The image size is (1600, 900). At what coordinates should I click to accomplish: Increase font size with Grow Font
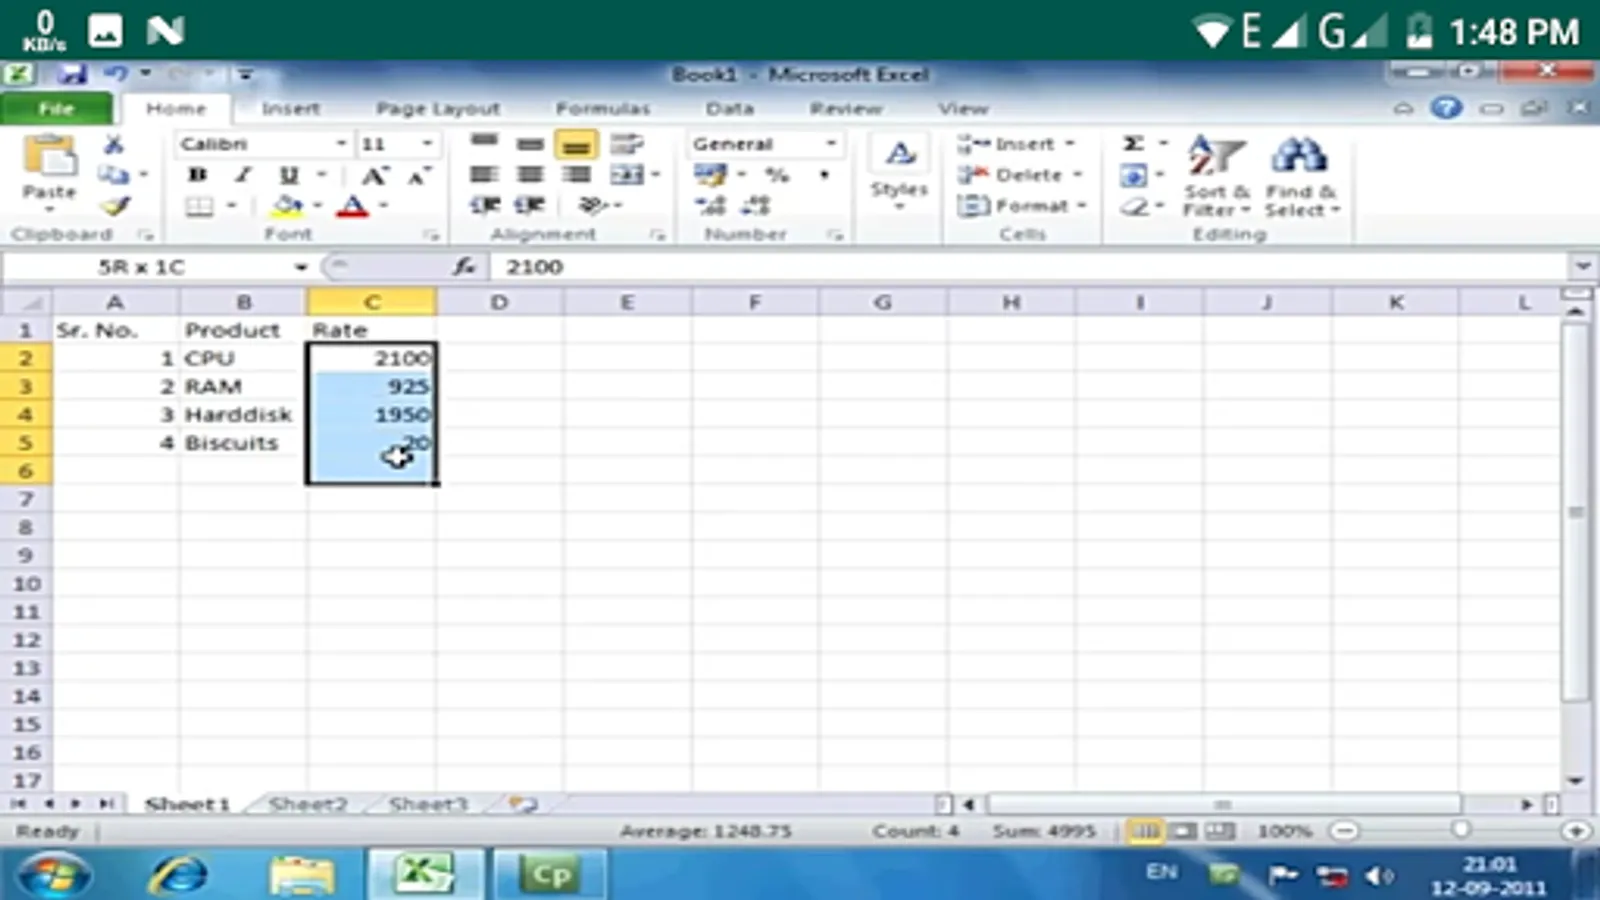point(374,176)
